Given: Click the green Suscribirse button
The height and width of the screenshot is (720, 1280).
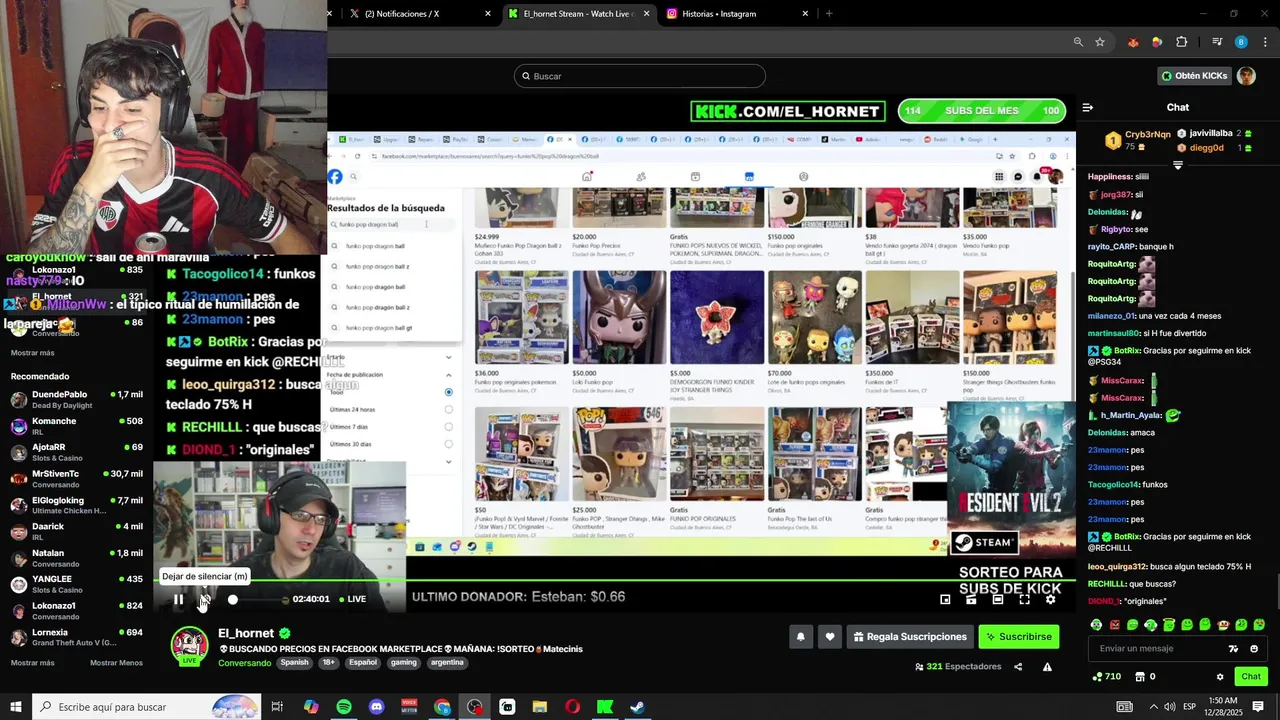Looking at the screenshot, I should (1018, 636).
